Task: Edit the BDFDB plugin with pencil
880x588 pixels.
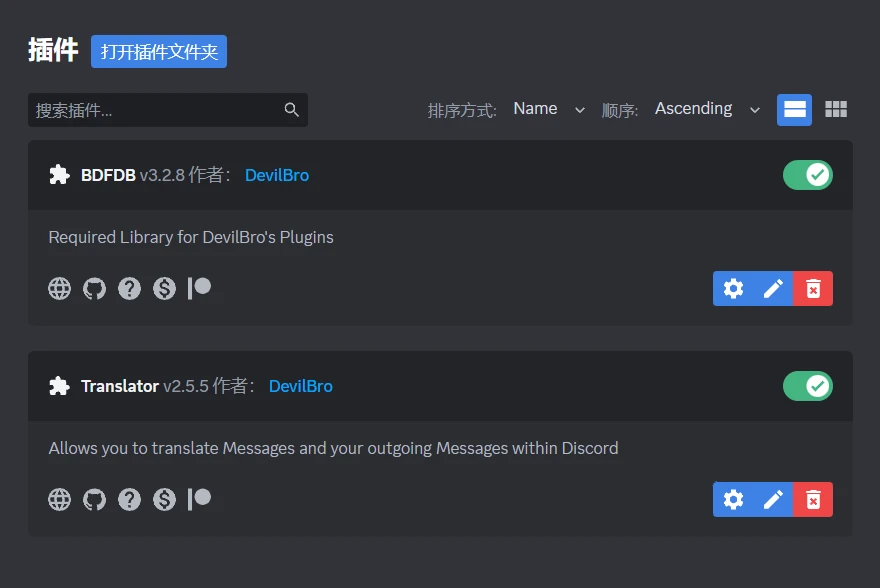Action: pyautogui.click(x=773, y=288)
